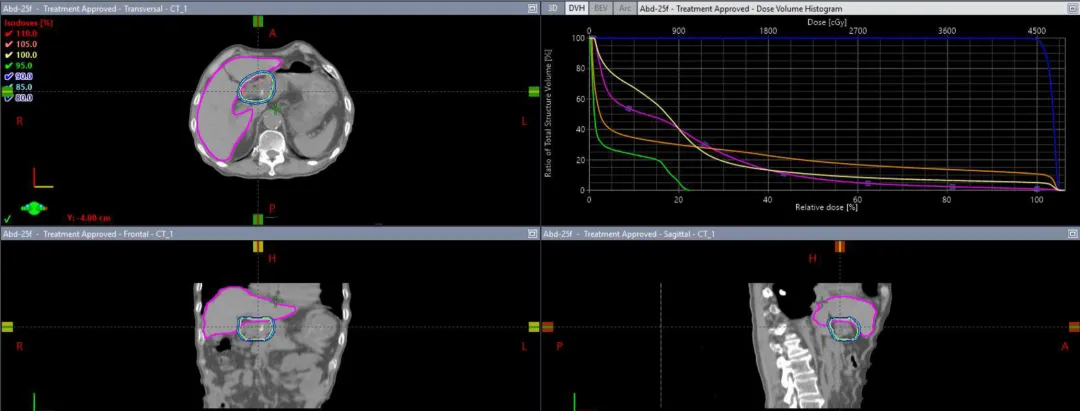This screenshot has width=1080, height=411.
Task: Click right-edge plane marker in Sagittal view
Action: (x=1073, y=327)
